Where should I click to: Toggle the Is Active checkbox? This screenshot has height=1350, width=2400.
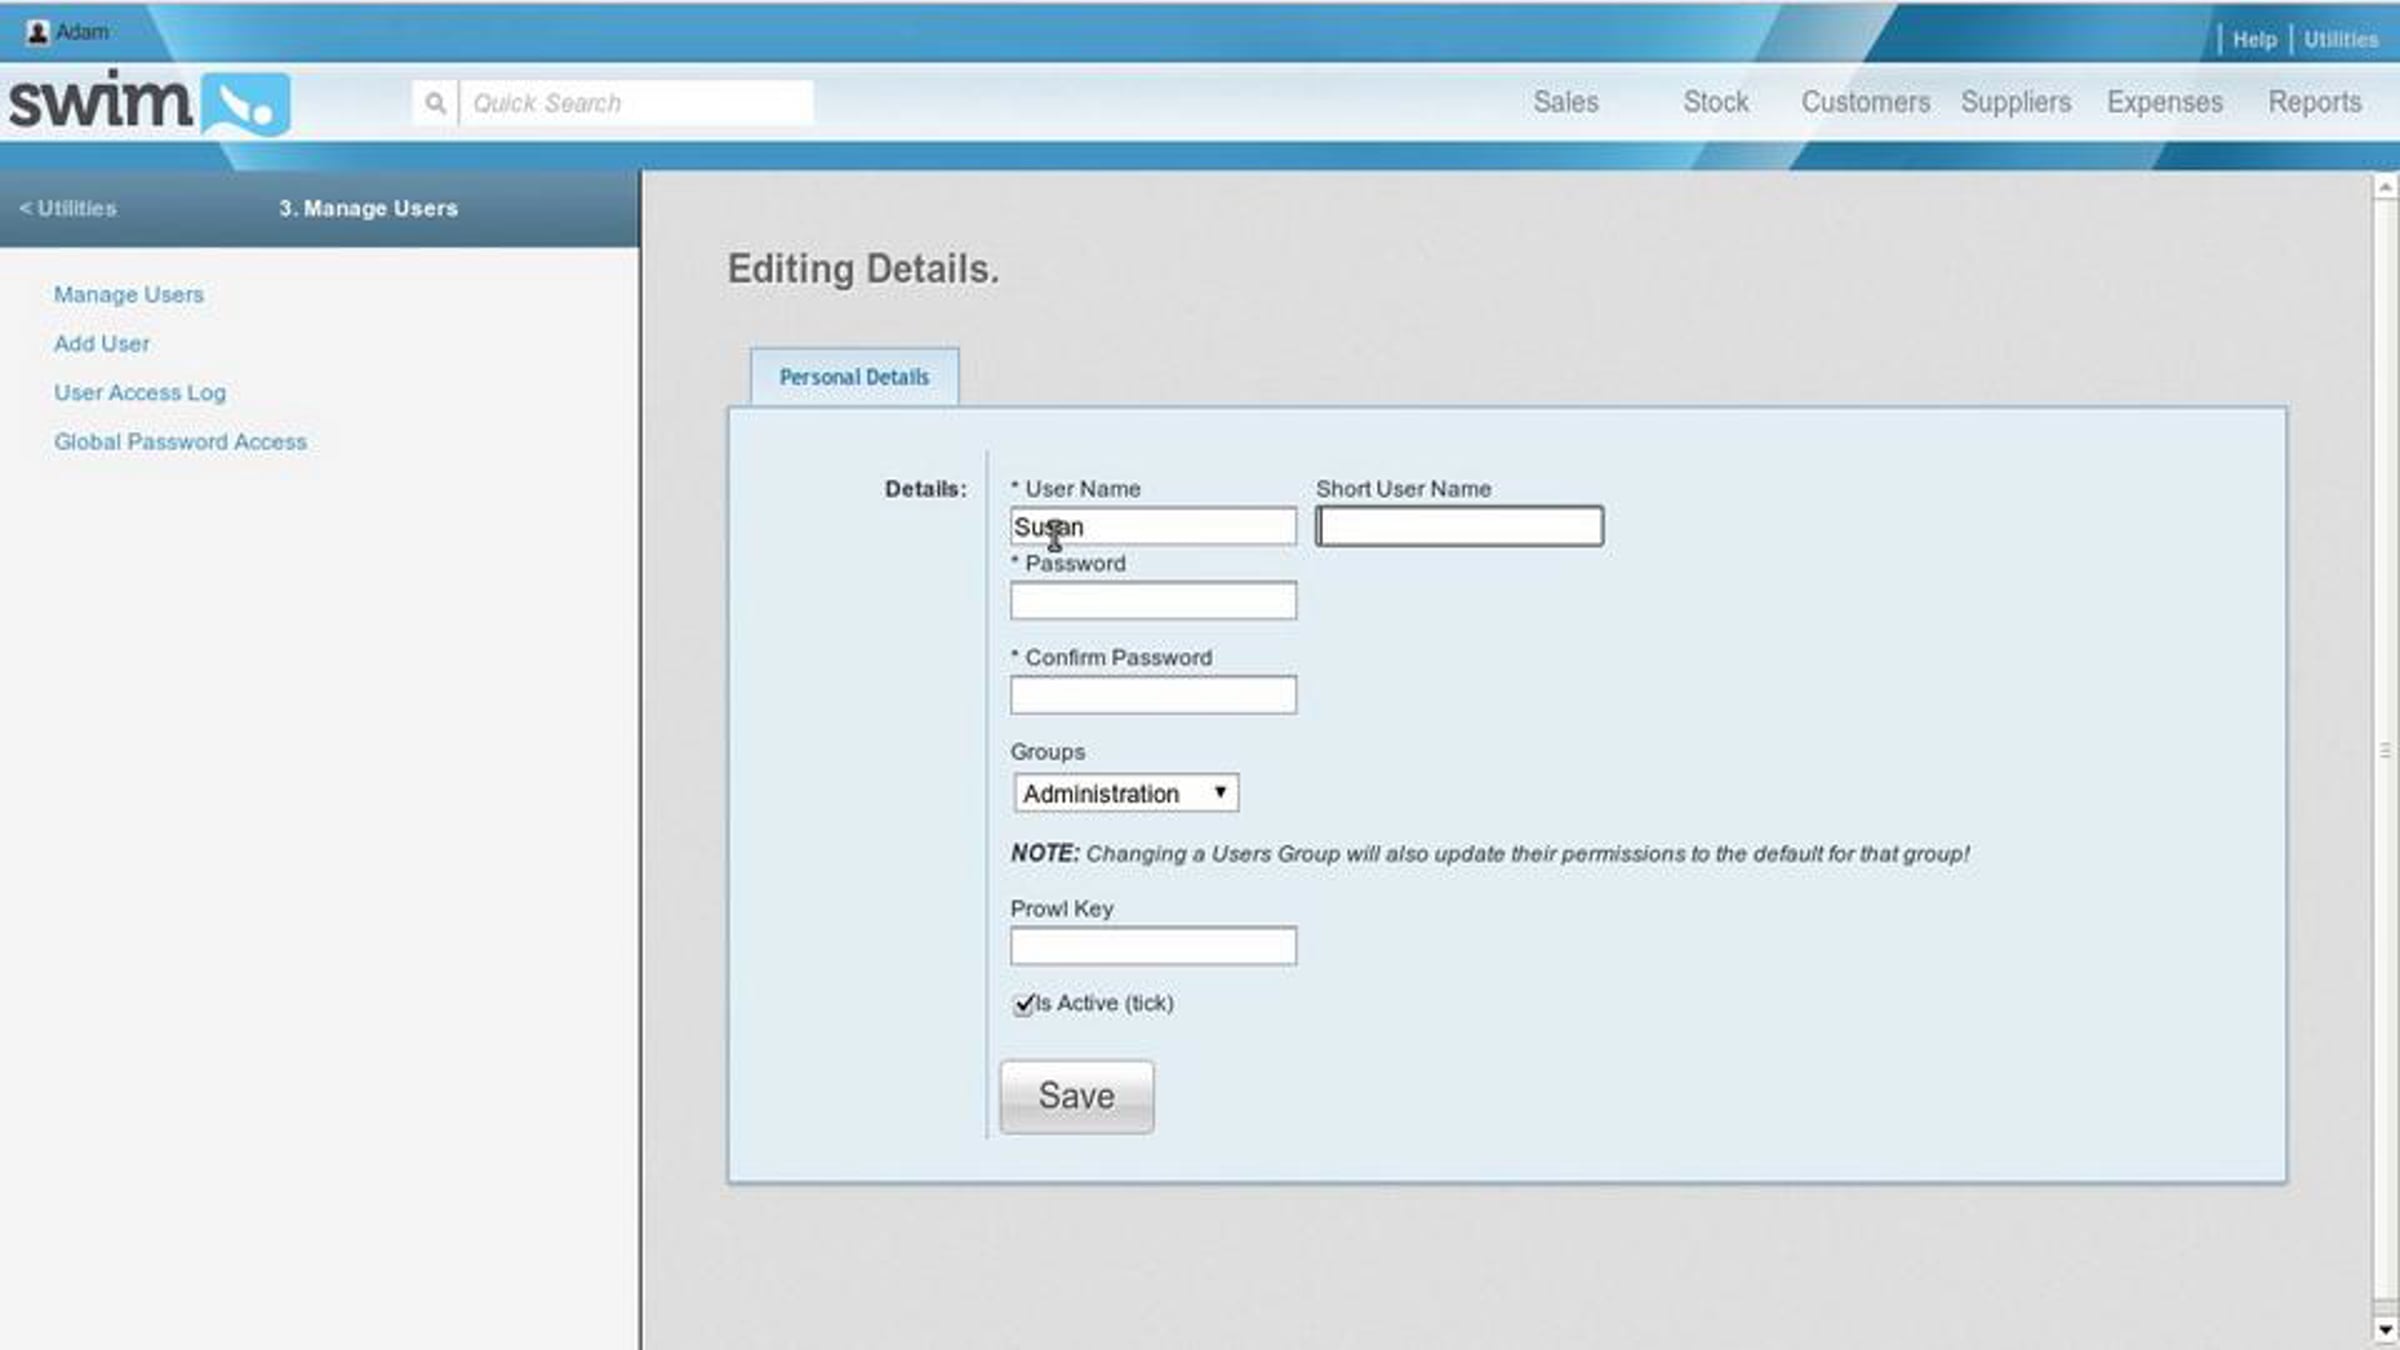1023,1004
